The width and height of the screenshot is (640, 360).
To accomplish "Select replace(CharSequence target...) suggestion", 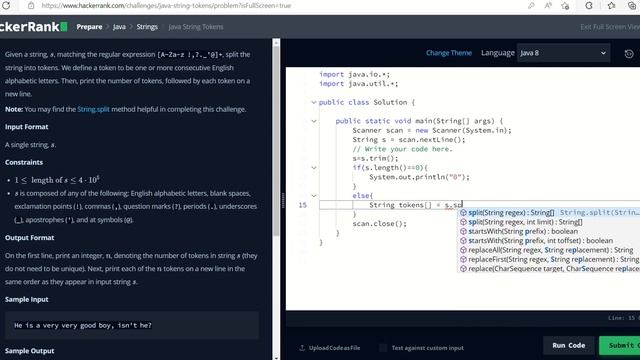I will pos(549,269).
